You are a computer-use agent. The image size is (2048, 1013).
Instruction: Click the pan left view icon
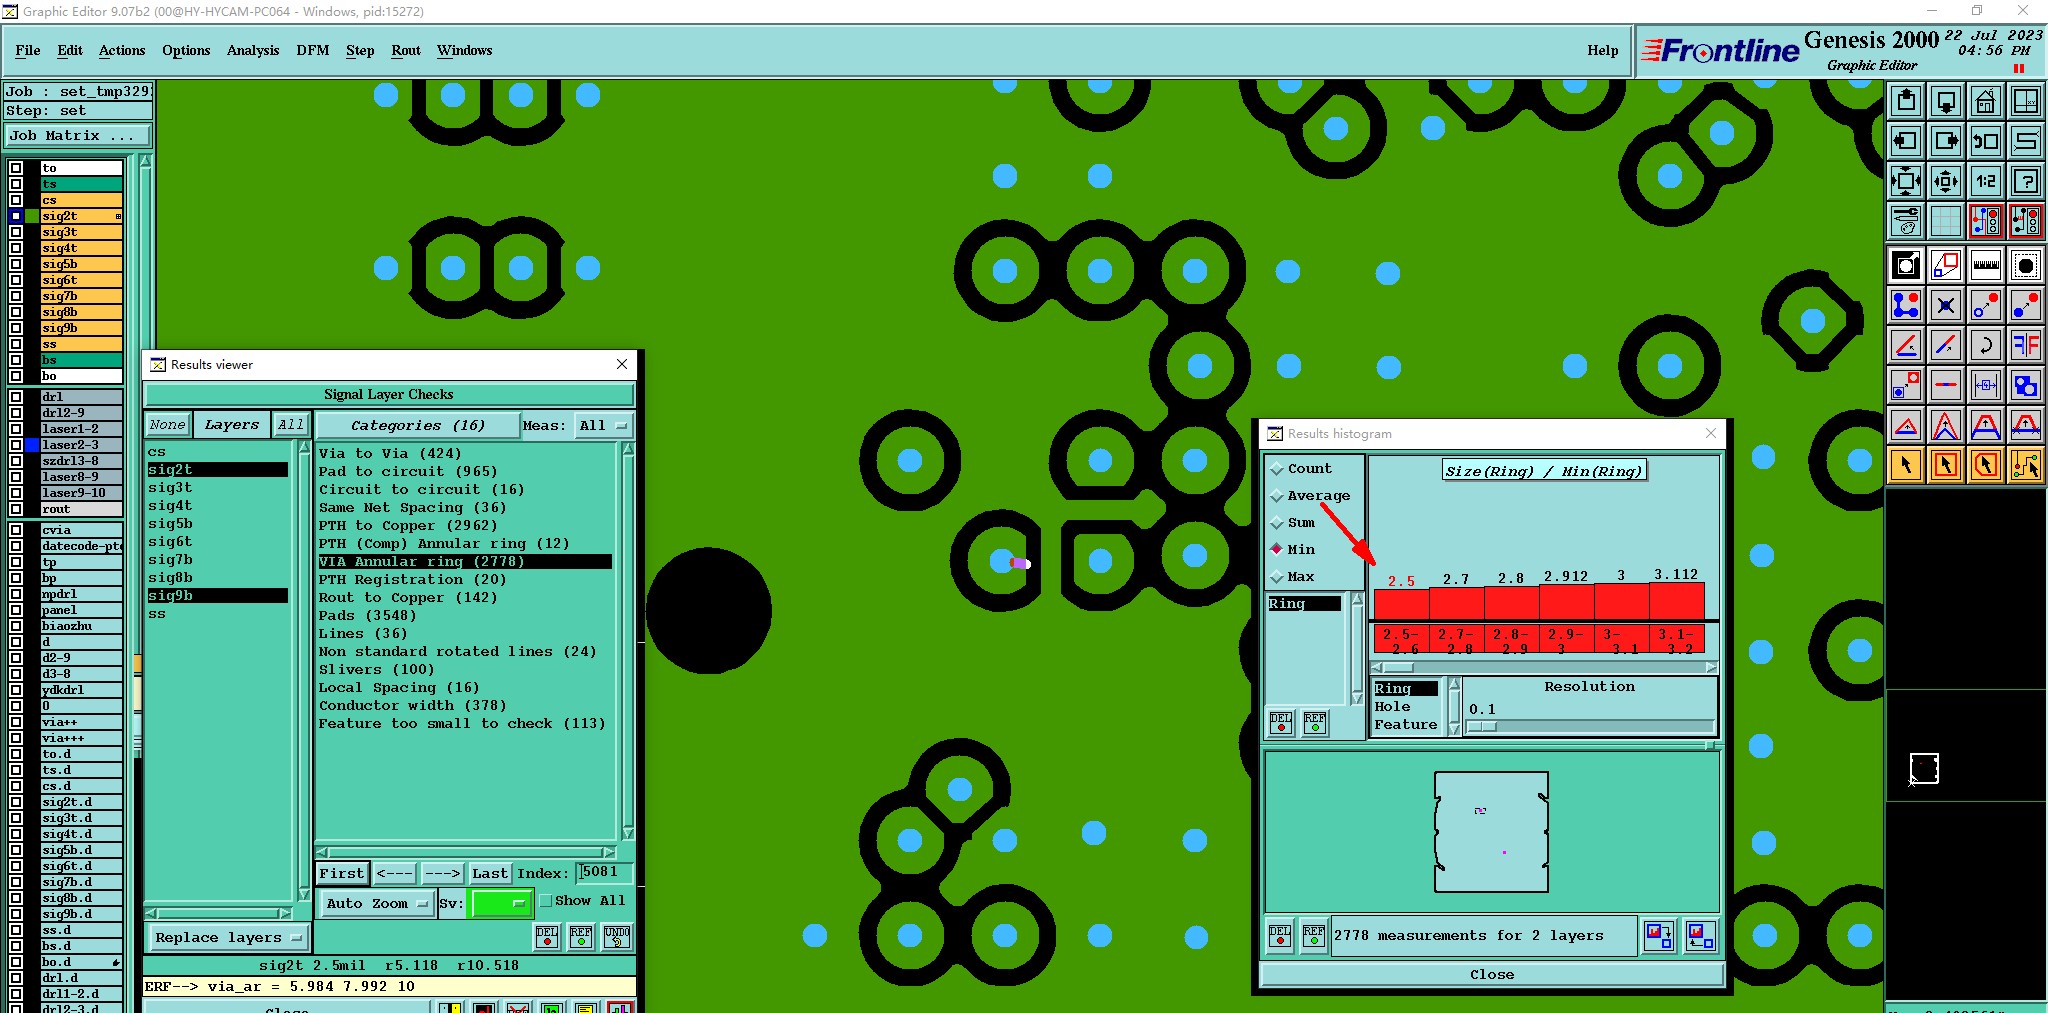[x=1906, y=141]
